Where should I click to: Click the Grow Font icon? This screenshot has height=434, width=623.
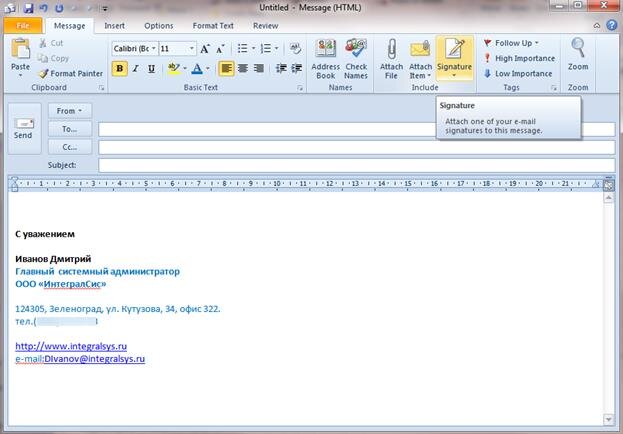[205, 49]
